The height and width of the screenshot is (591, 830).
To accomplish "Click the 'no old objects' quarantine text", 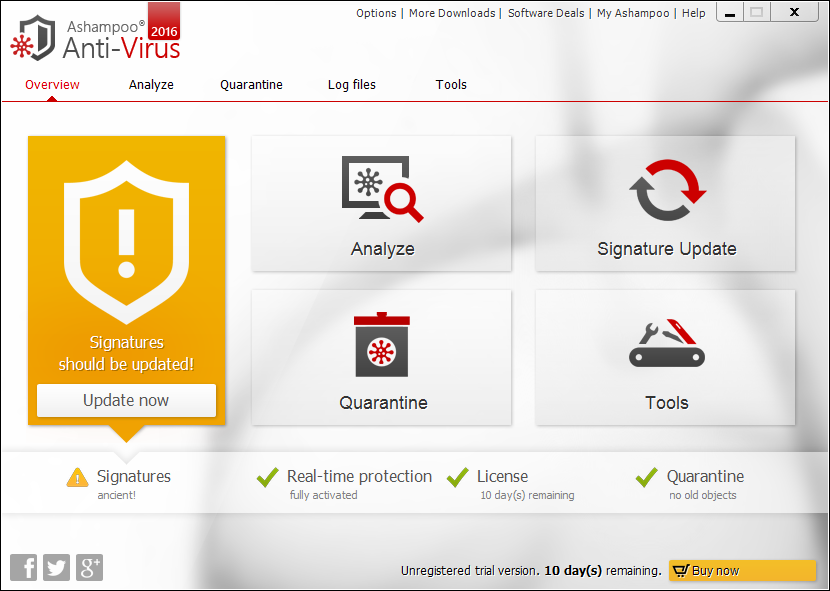I will point(703,495).
